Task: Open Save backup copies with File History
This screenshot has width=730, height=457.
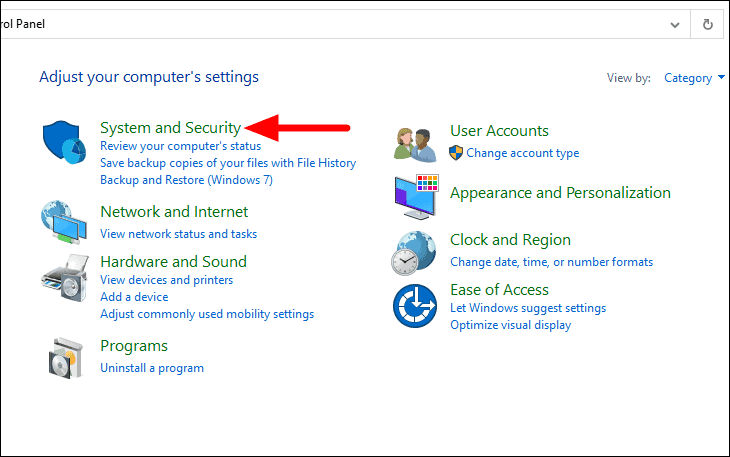Action: pos(228,163)
